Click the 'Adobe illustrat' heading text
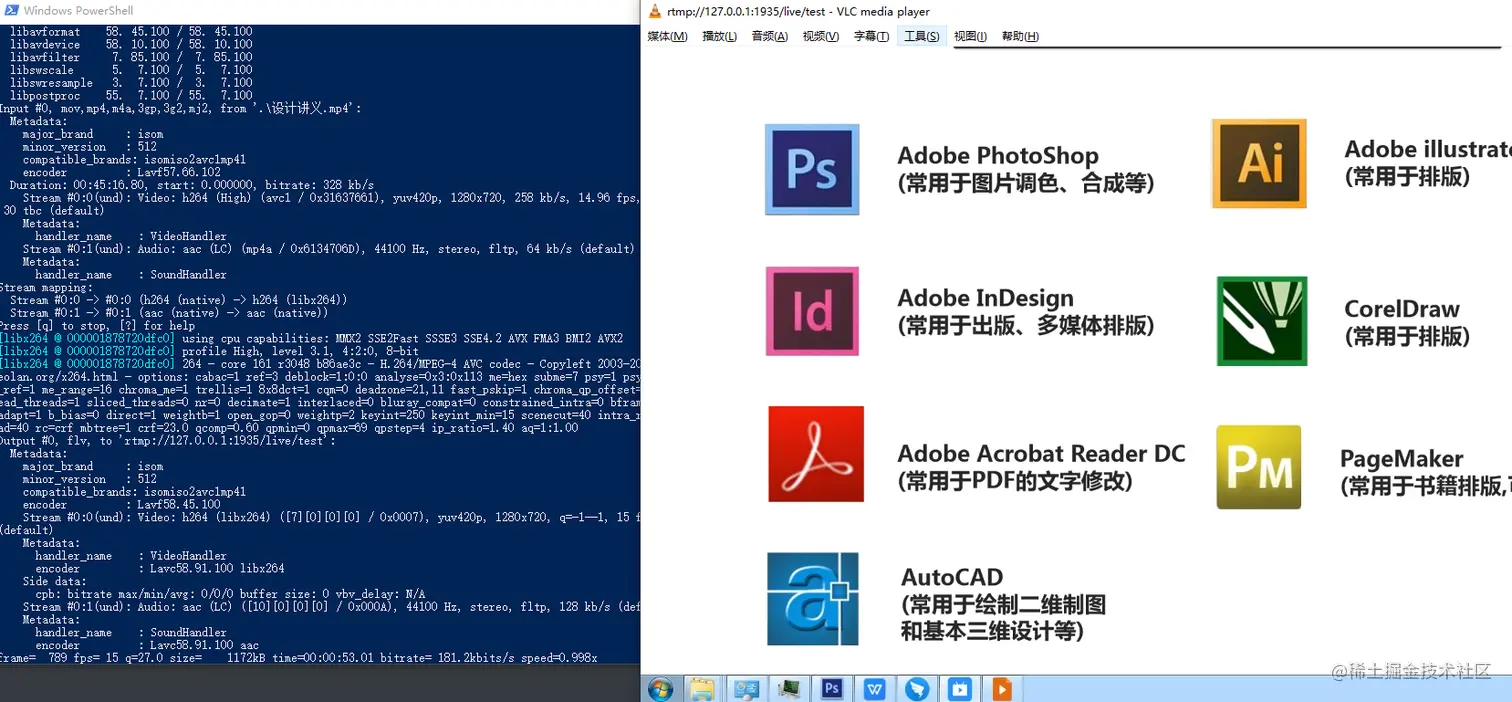 click(1428, 150)
